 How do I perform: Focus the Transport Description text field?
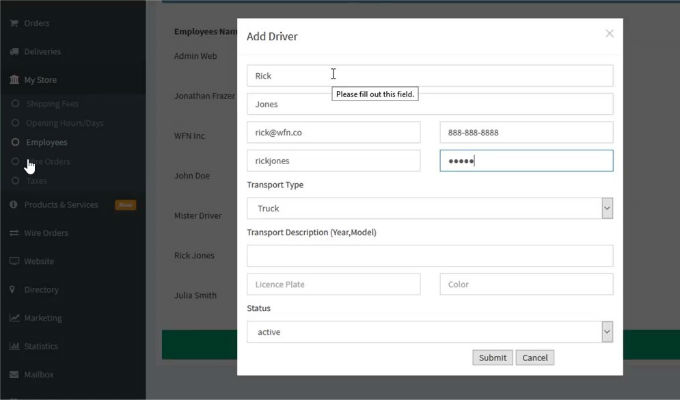click(430, 256)
